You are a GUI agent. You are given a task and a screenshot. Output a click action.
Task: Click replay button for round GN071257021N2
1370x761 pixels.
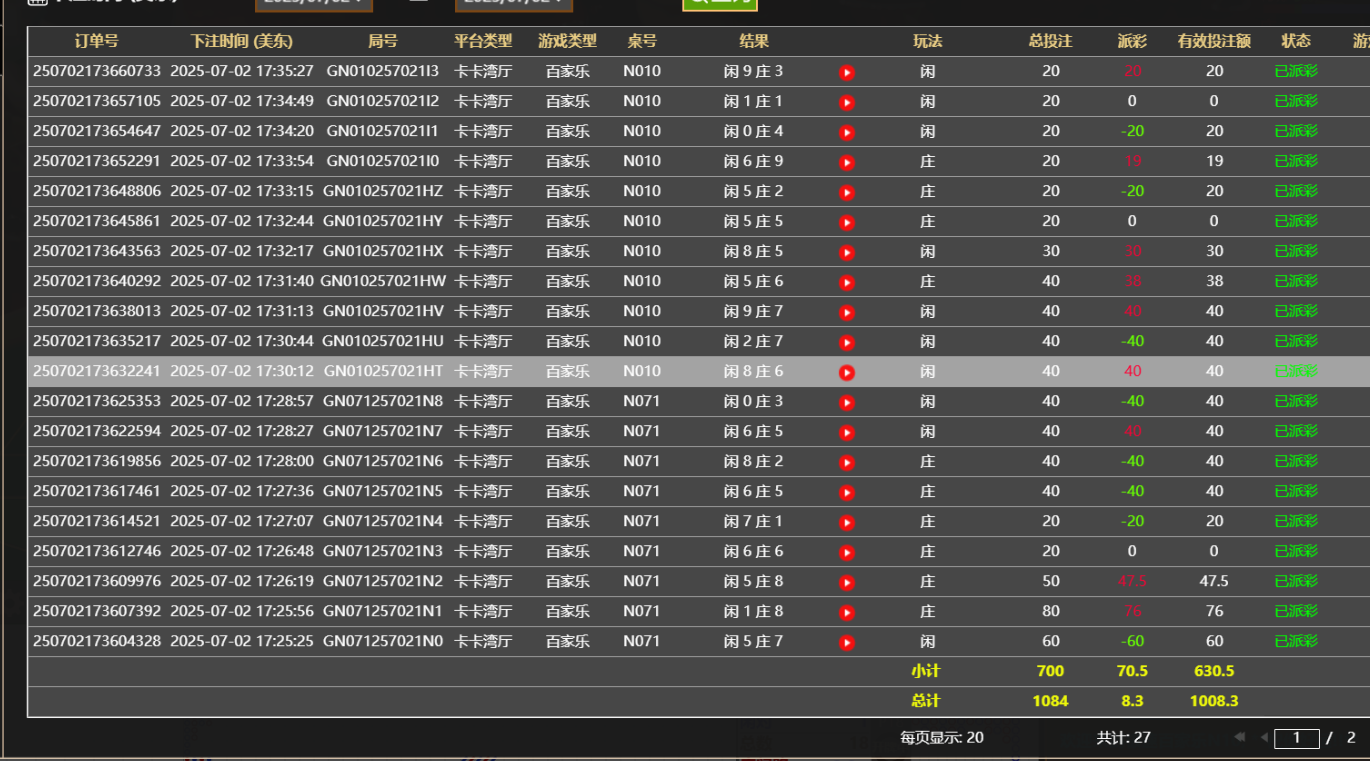point(847,582)
